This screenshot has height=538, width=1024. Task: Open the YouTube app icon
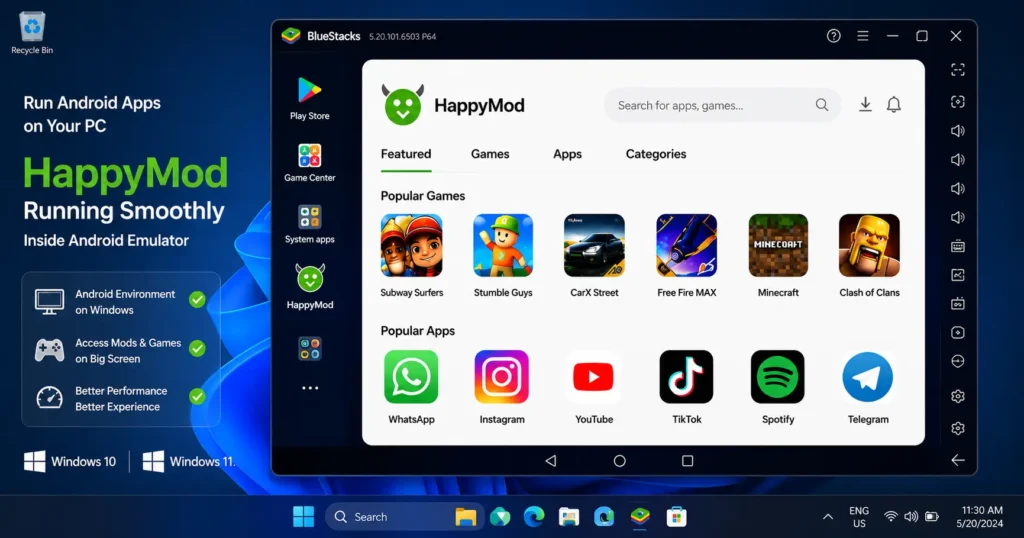[x=593, y=377]
